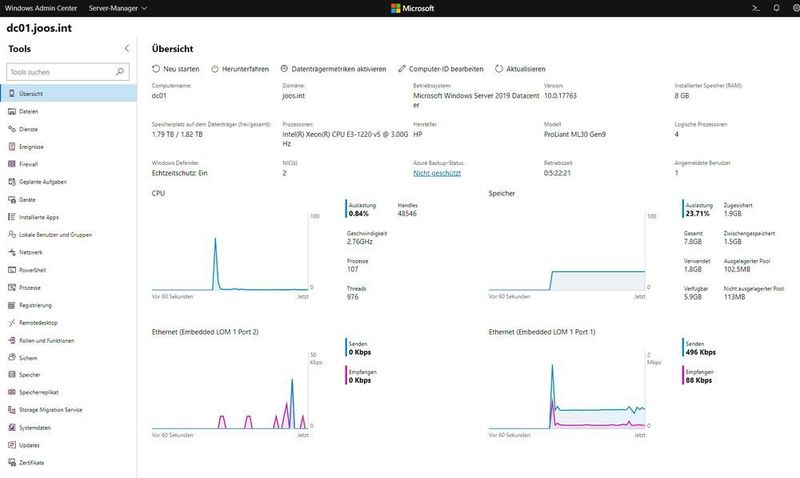Screen dimensions: 800x478
Task: Click the Dienste gear icon
Action: click(x=12, y=129)
